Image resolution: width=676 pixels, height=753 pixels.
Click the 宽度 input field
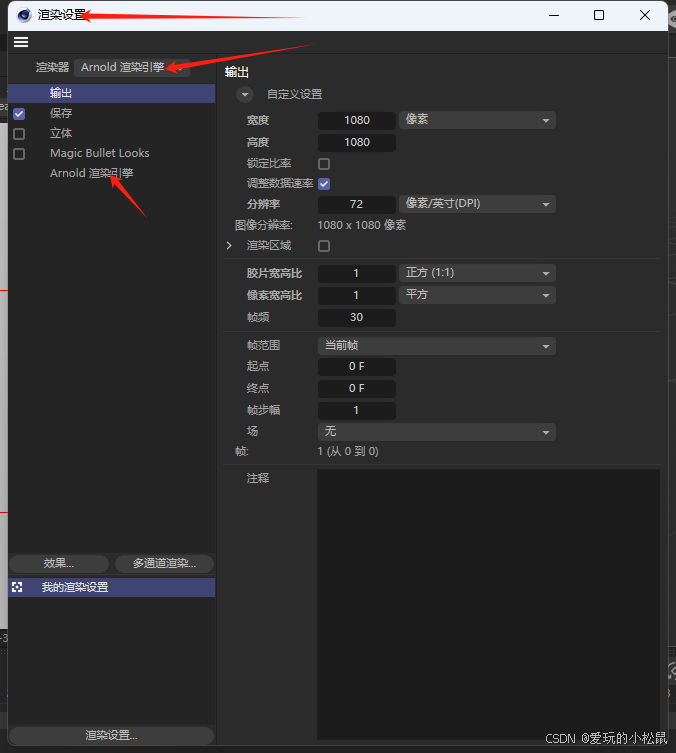point(357,120)
